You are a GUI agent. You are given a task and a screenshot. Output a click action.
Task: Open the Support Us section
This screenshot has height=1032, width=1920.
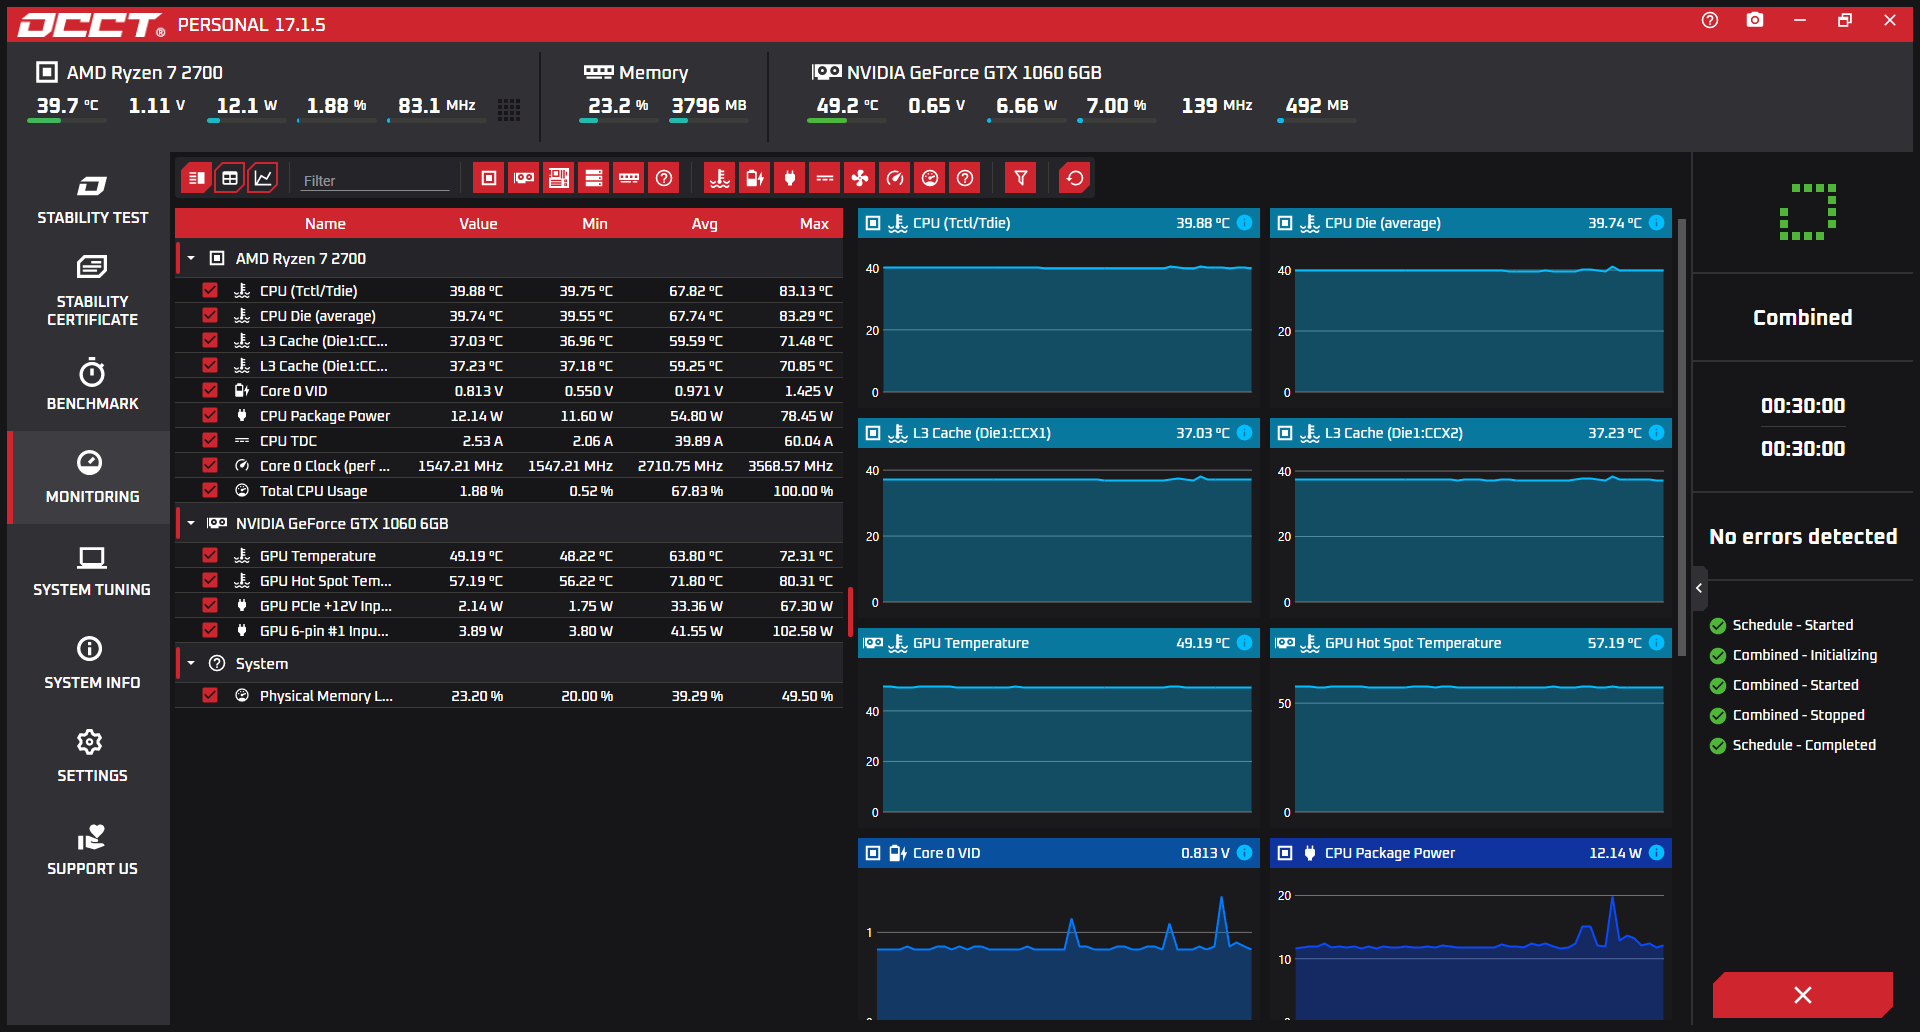point(92,851)
